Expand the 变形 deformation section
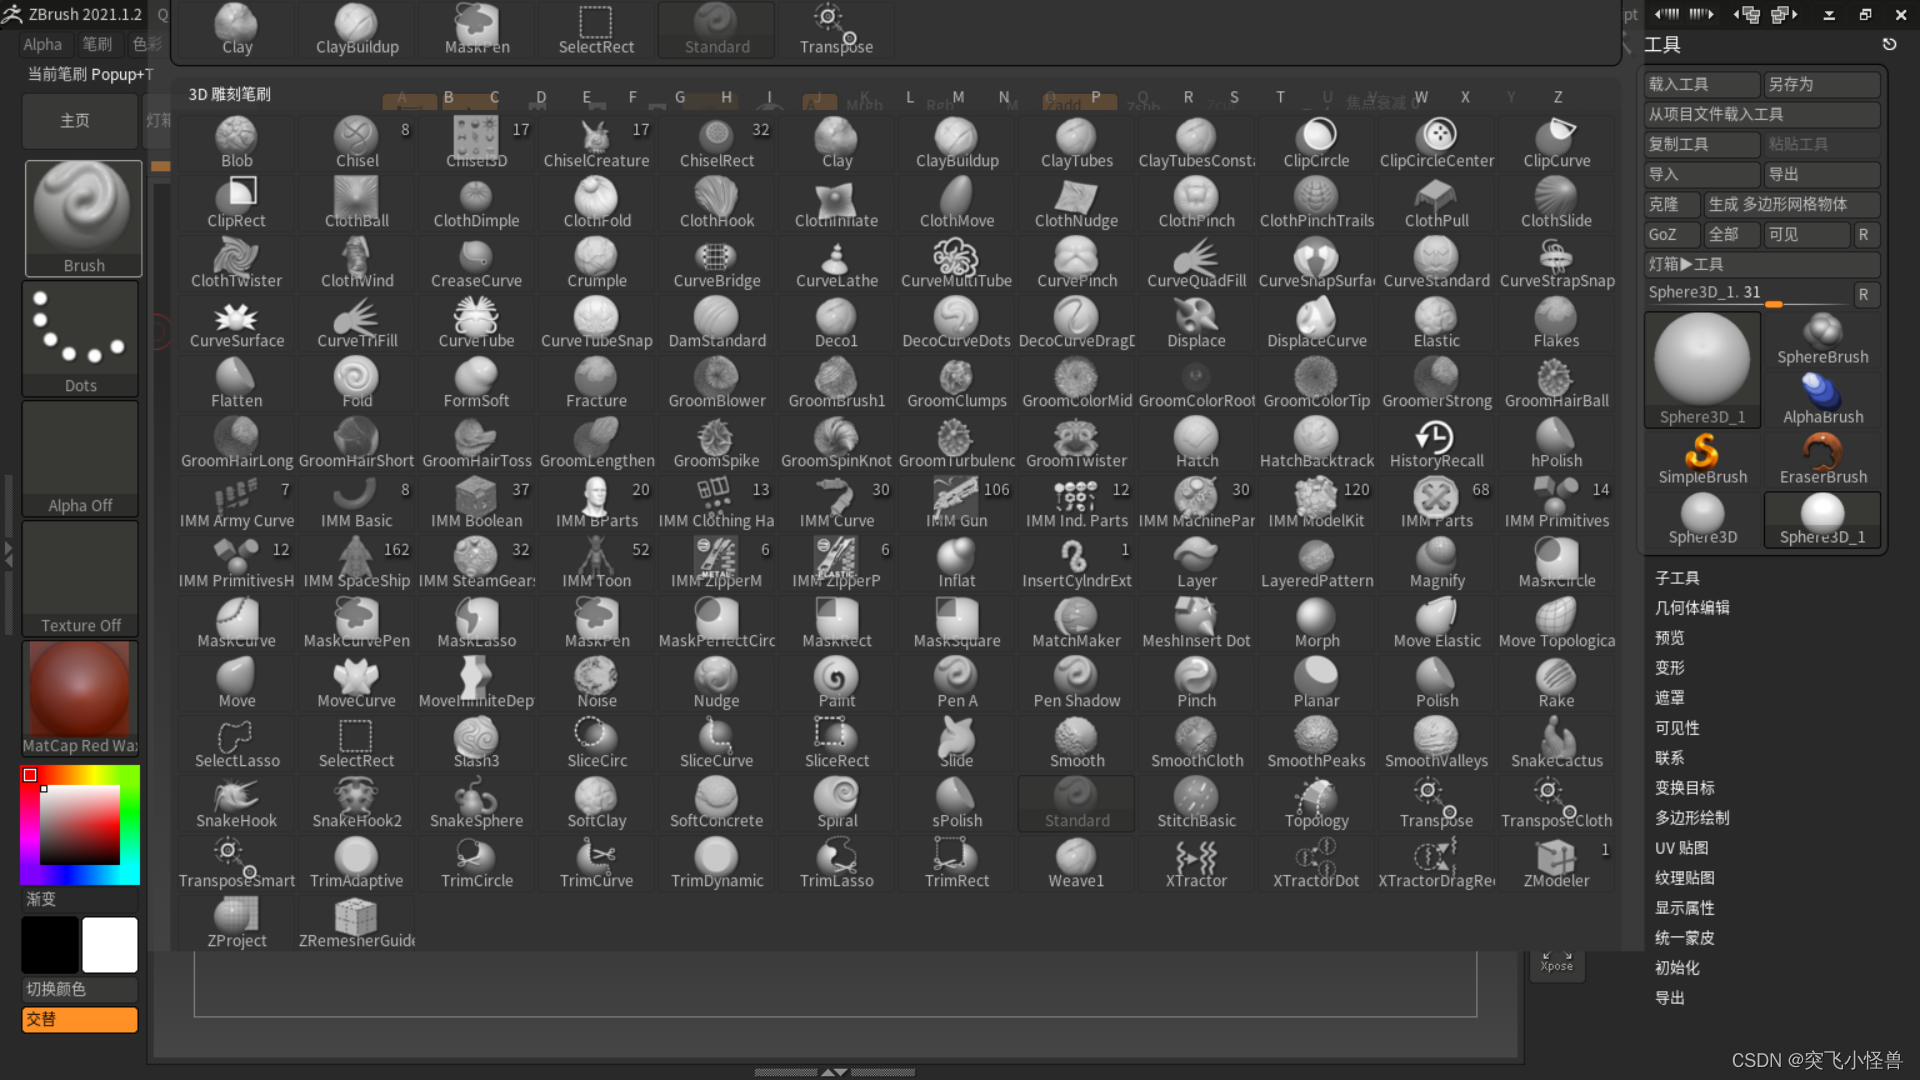This screenshot has height=1080, width=1920. click(1670, 668)
